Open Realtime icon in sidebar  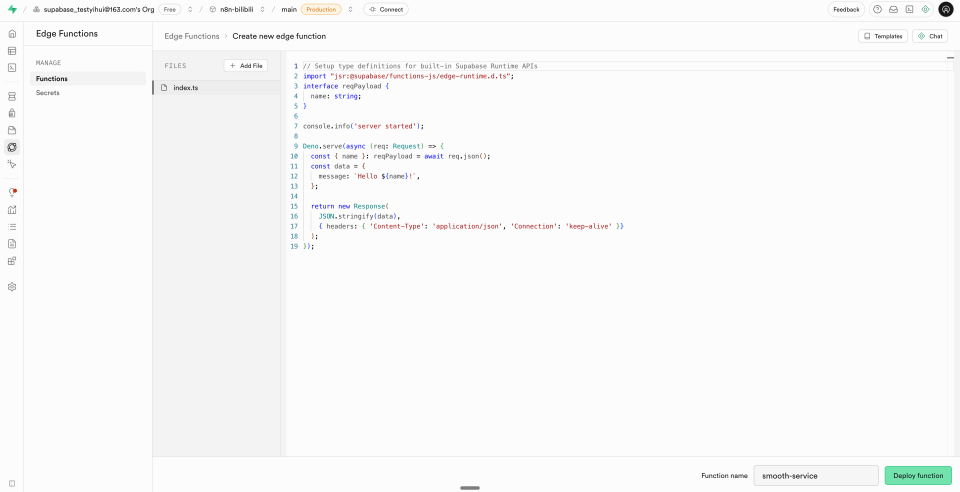pos(12,163)
